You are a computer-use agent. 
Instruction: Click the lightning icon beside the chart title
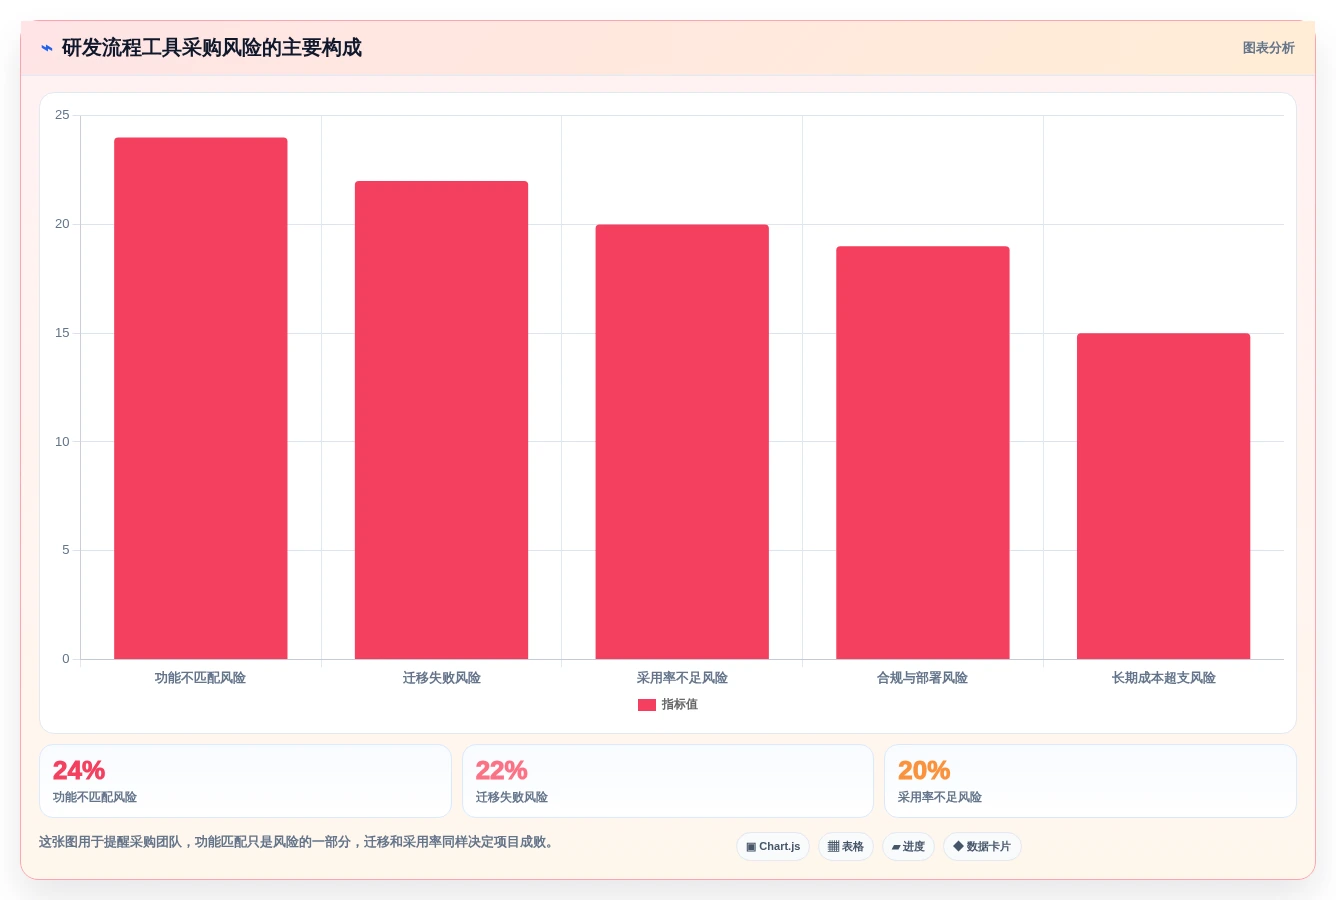coord(47,48)
